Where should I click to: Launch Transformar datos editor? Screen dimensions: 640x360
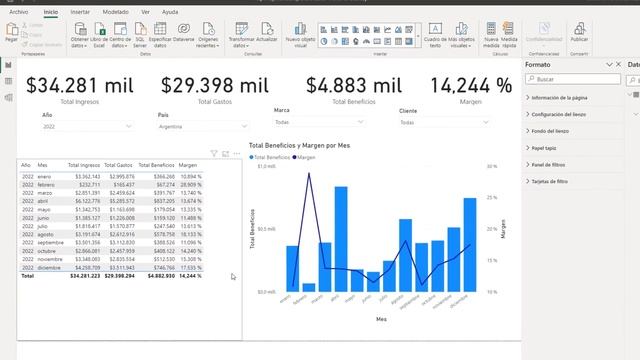242,35
